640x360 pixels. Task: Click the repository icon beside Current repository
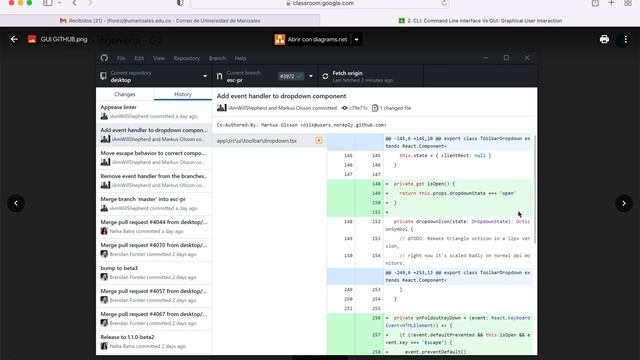(x=103, y=76)
